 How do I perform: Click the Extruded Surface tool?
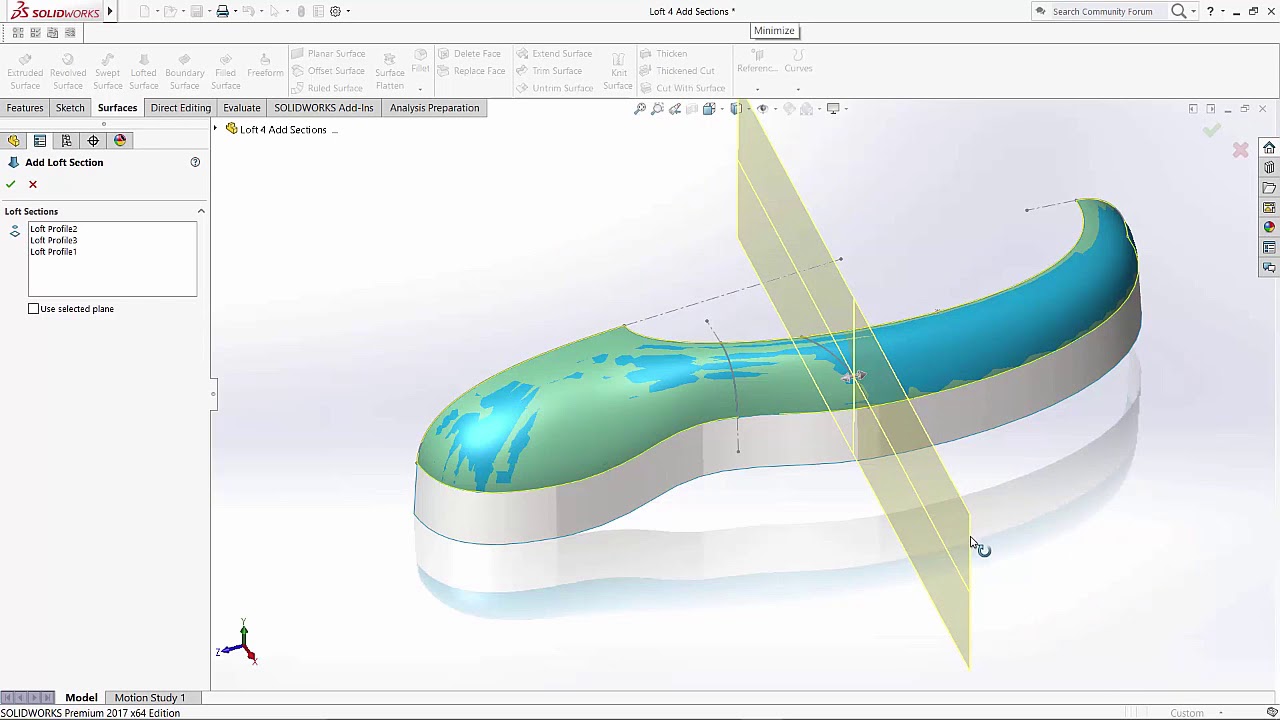point(25,71)
